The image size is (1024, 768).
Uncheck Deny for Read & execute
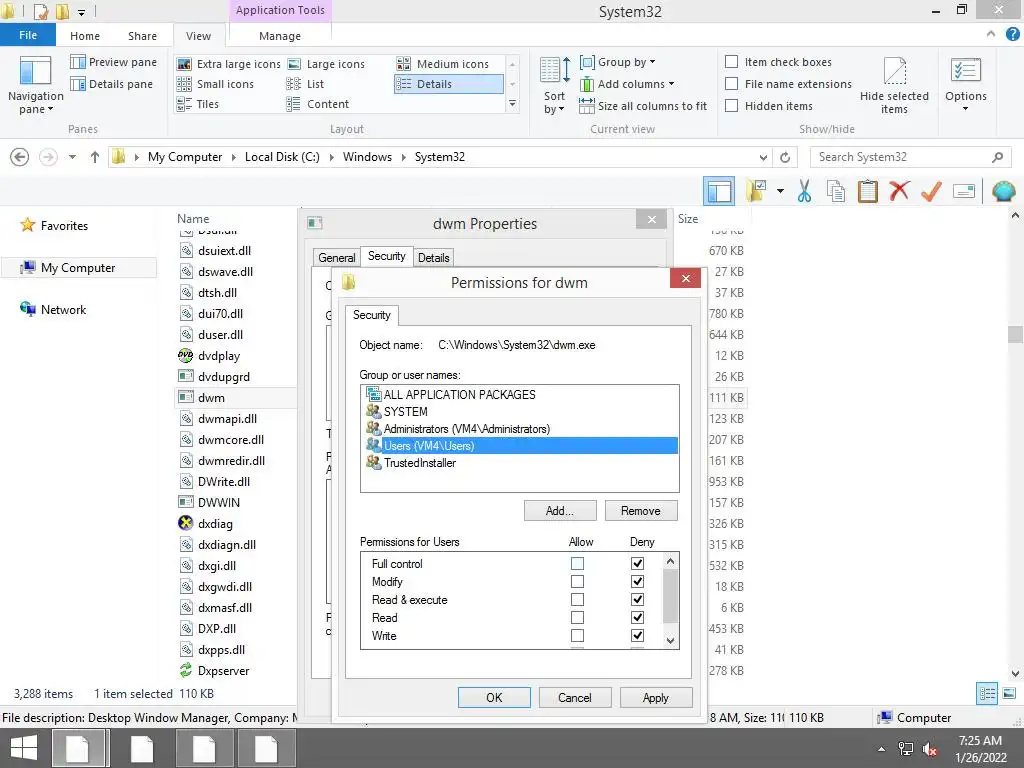tap(637, 599)
